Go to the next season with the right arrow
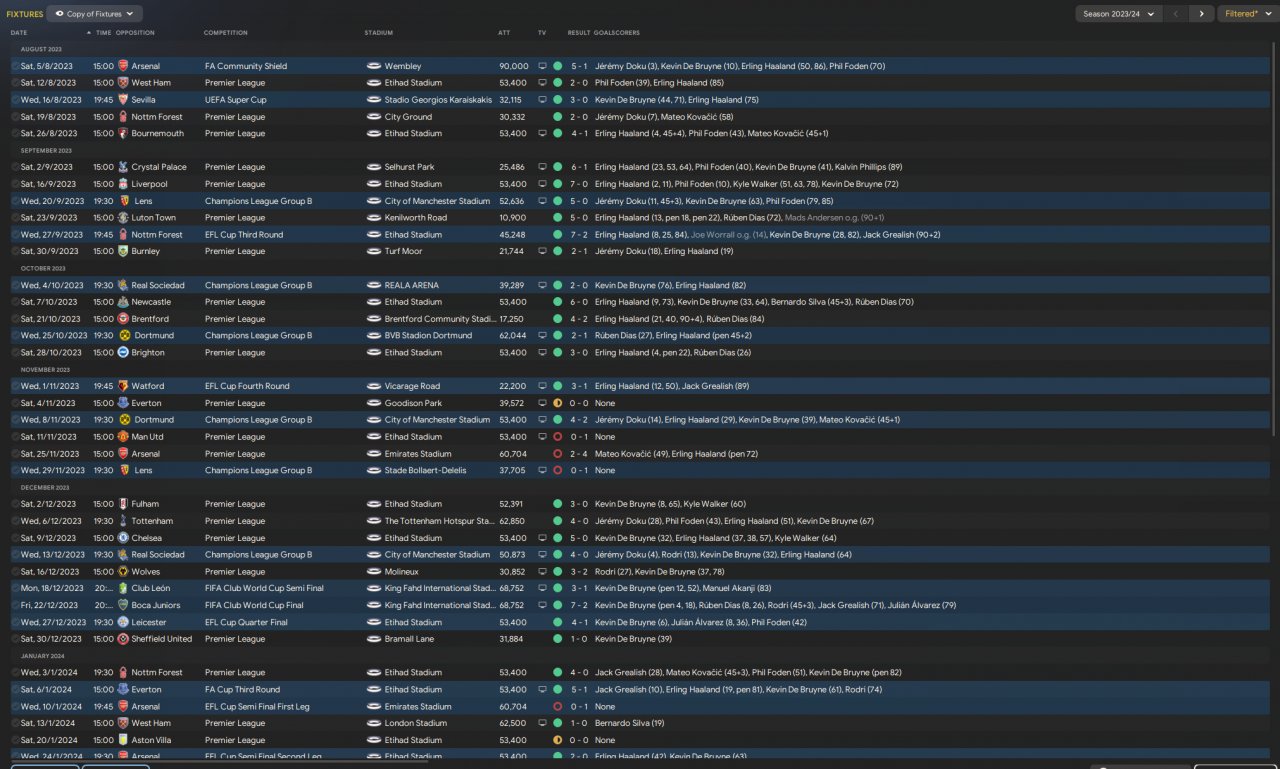Screen dimensions: 1280x769 pos(1201,14)
